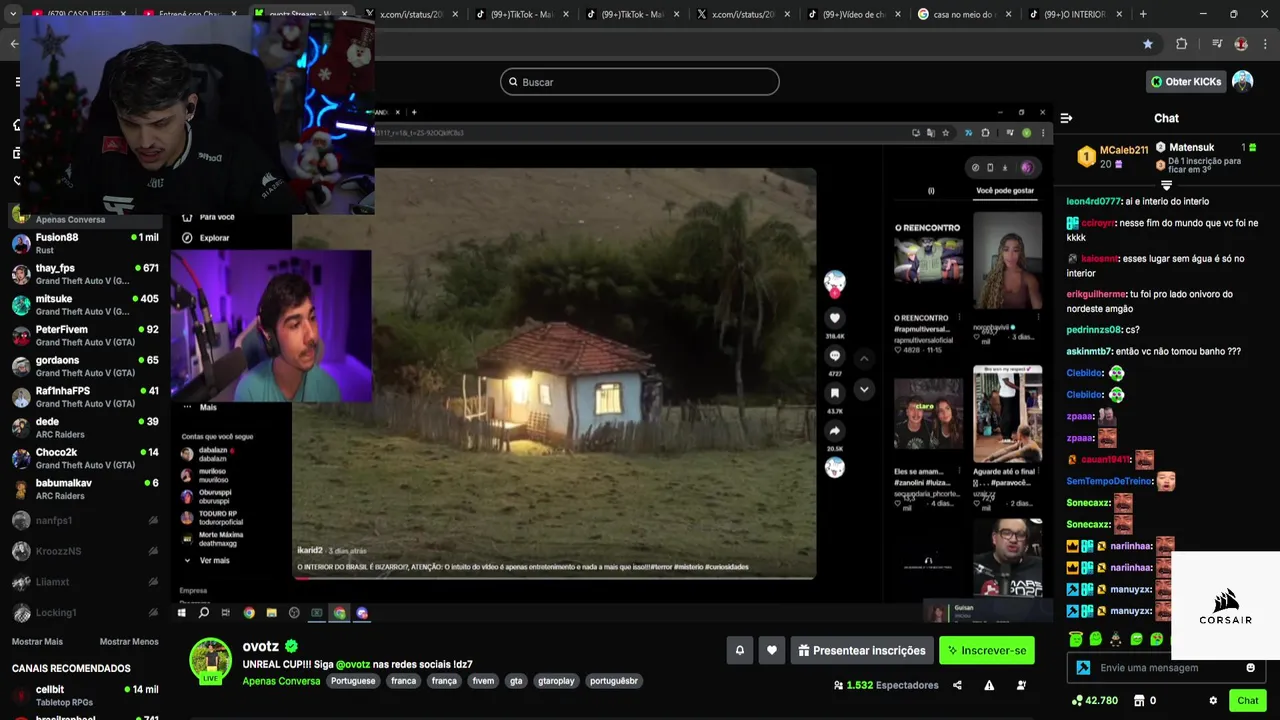The width and height of the screenshot is (1280, 720).
Task: Check channel points balance 42.780
Action: 1094,701
